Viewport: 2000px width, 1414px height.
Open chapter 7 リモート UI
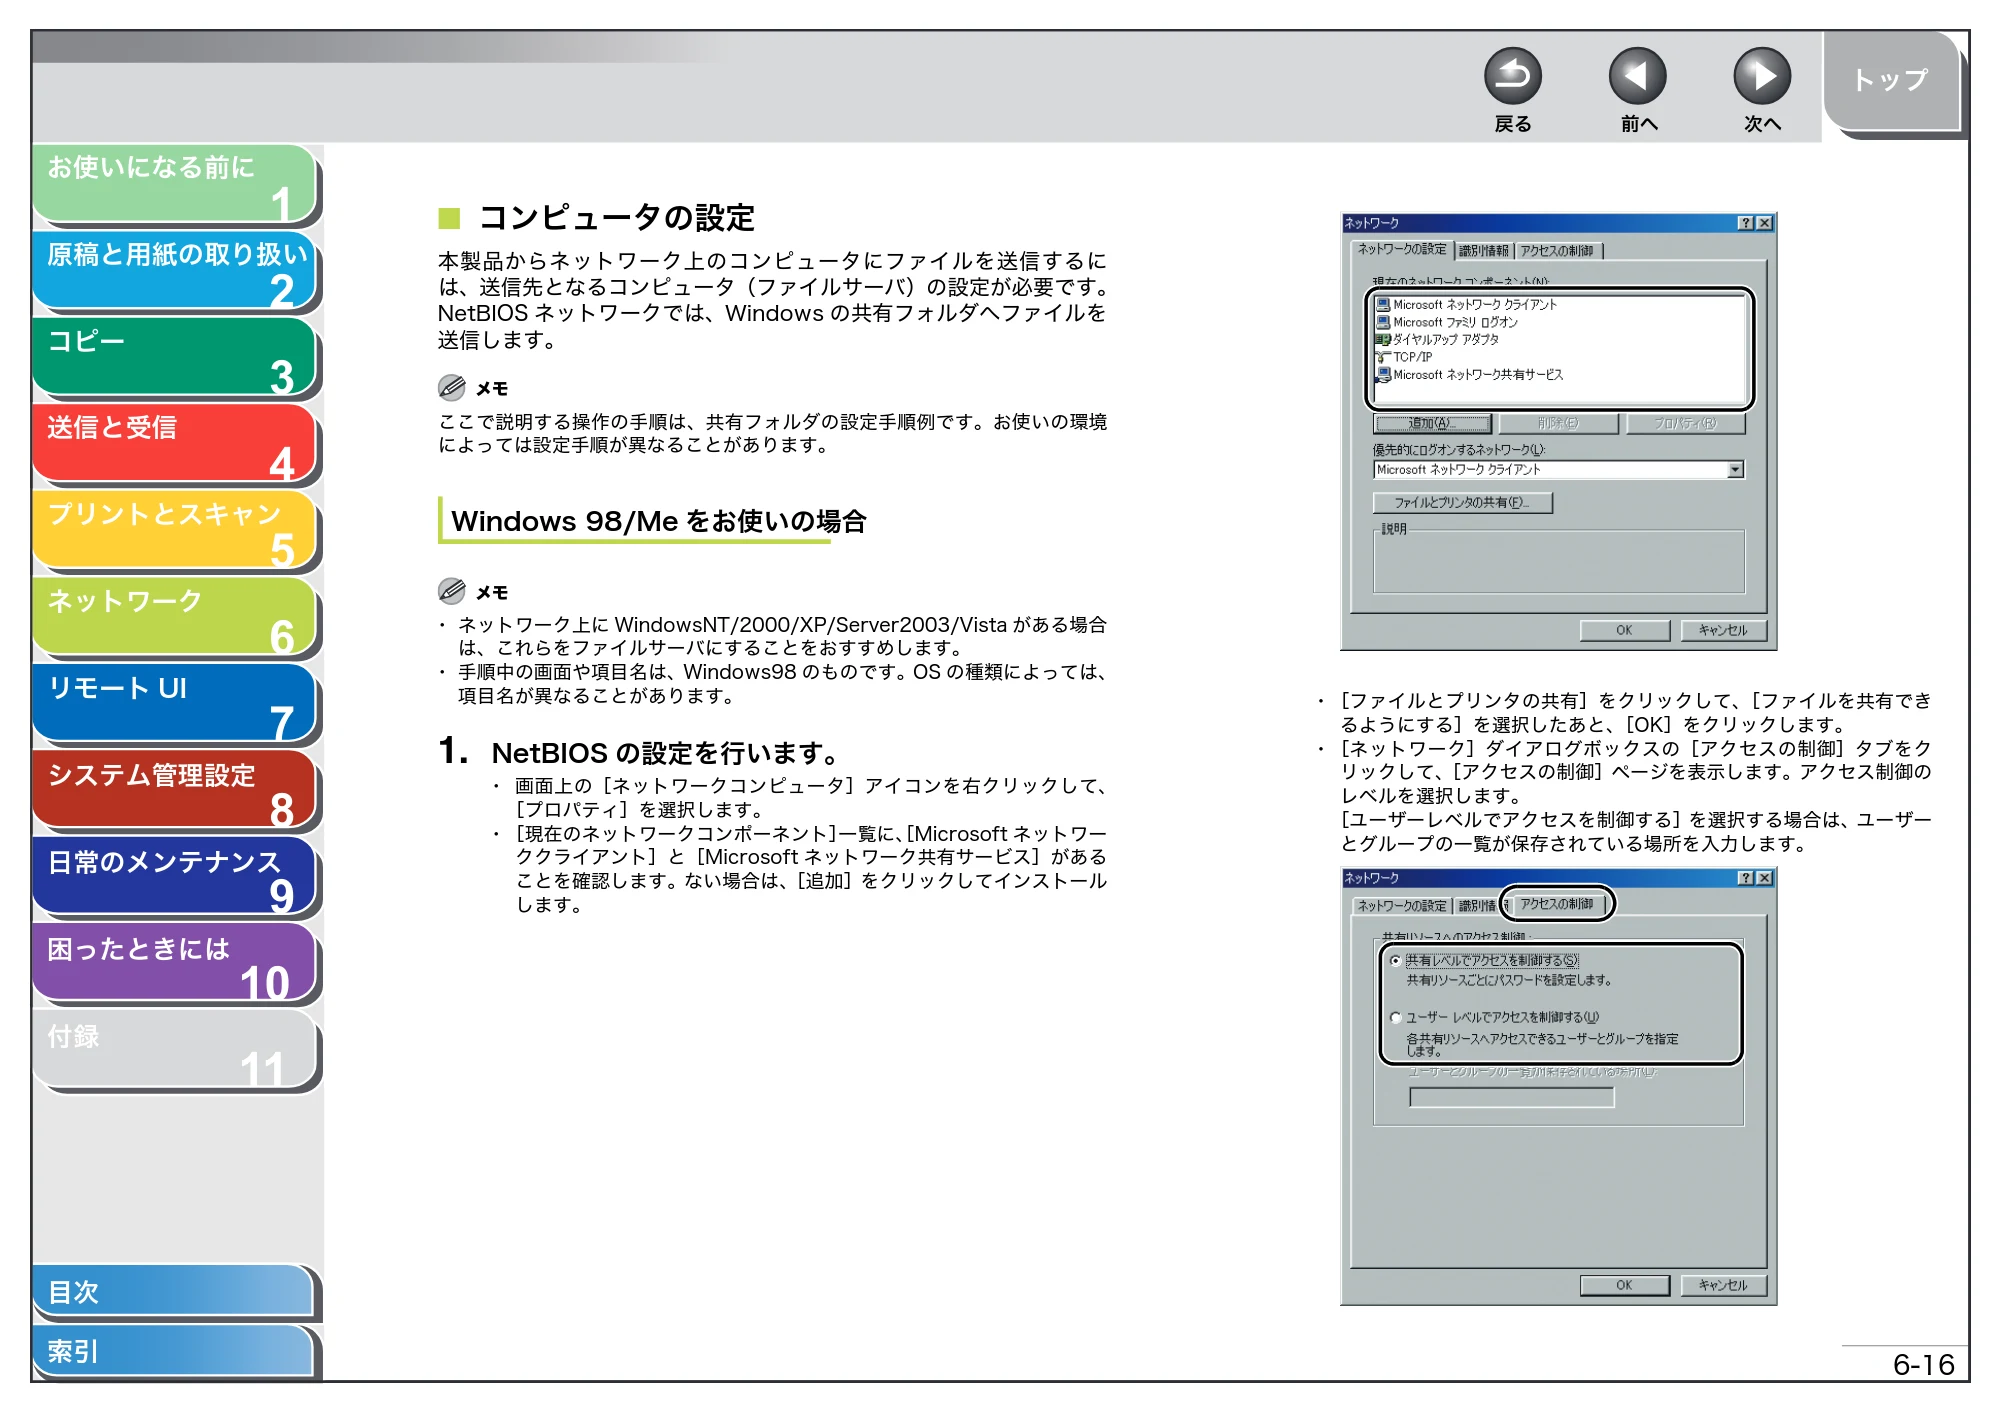pos(175,705)
